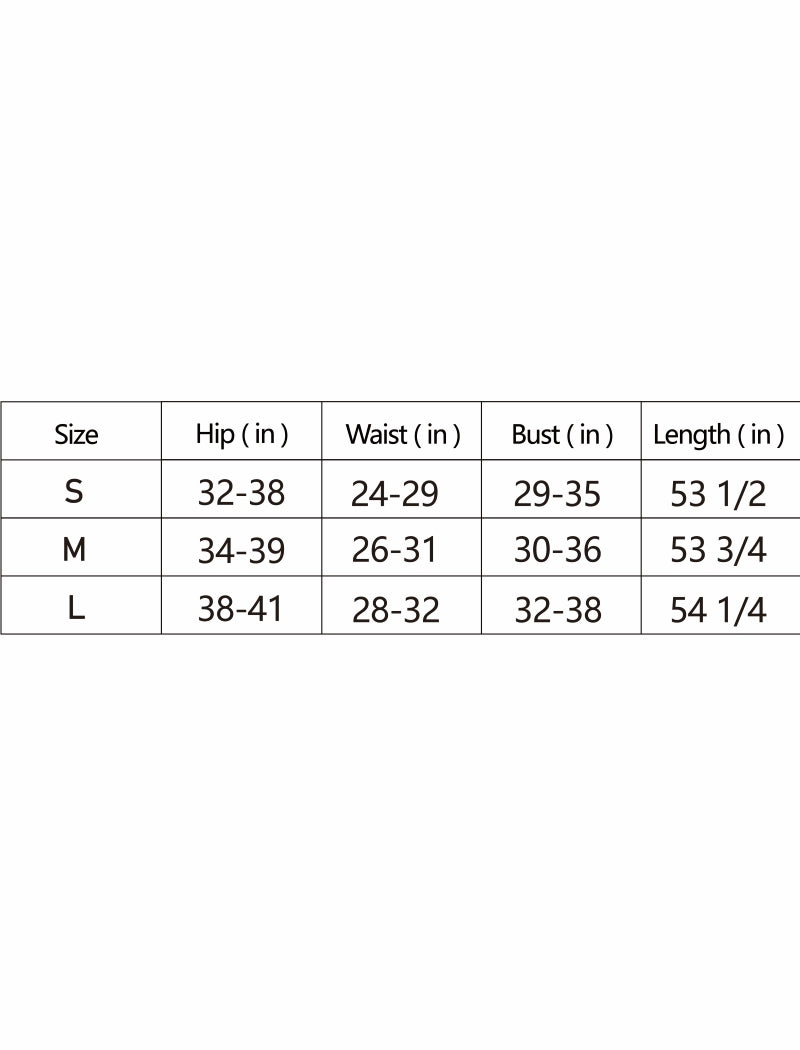Click the waist value 24-29
Viewport: 800px width, 1050px height.
pyautogui.click(x=395, y=494)
